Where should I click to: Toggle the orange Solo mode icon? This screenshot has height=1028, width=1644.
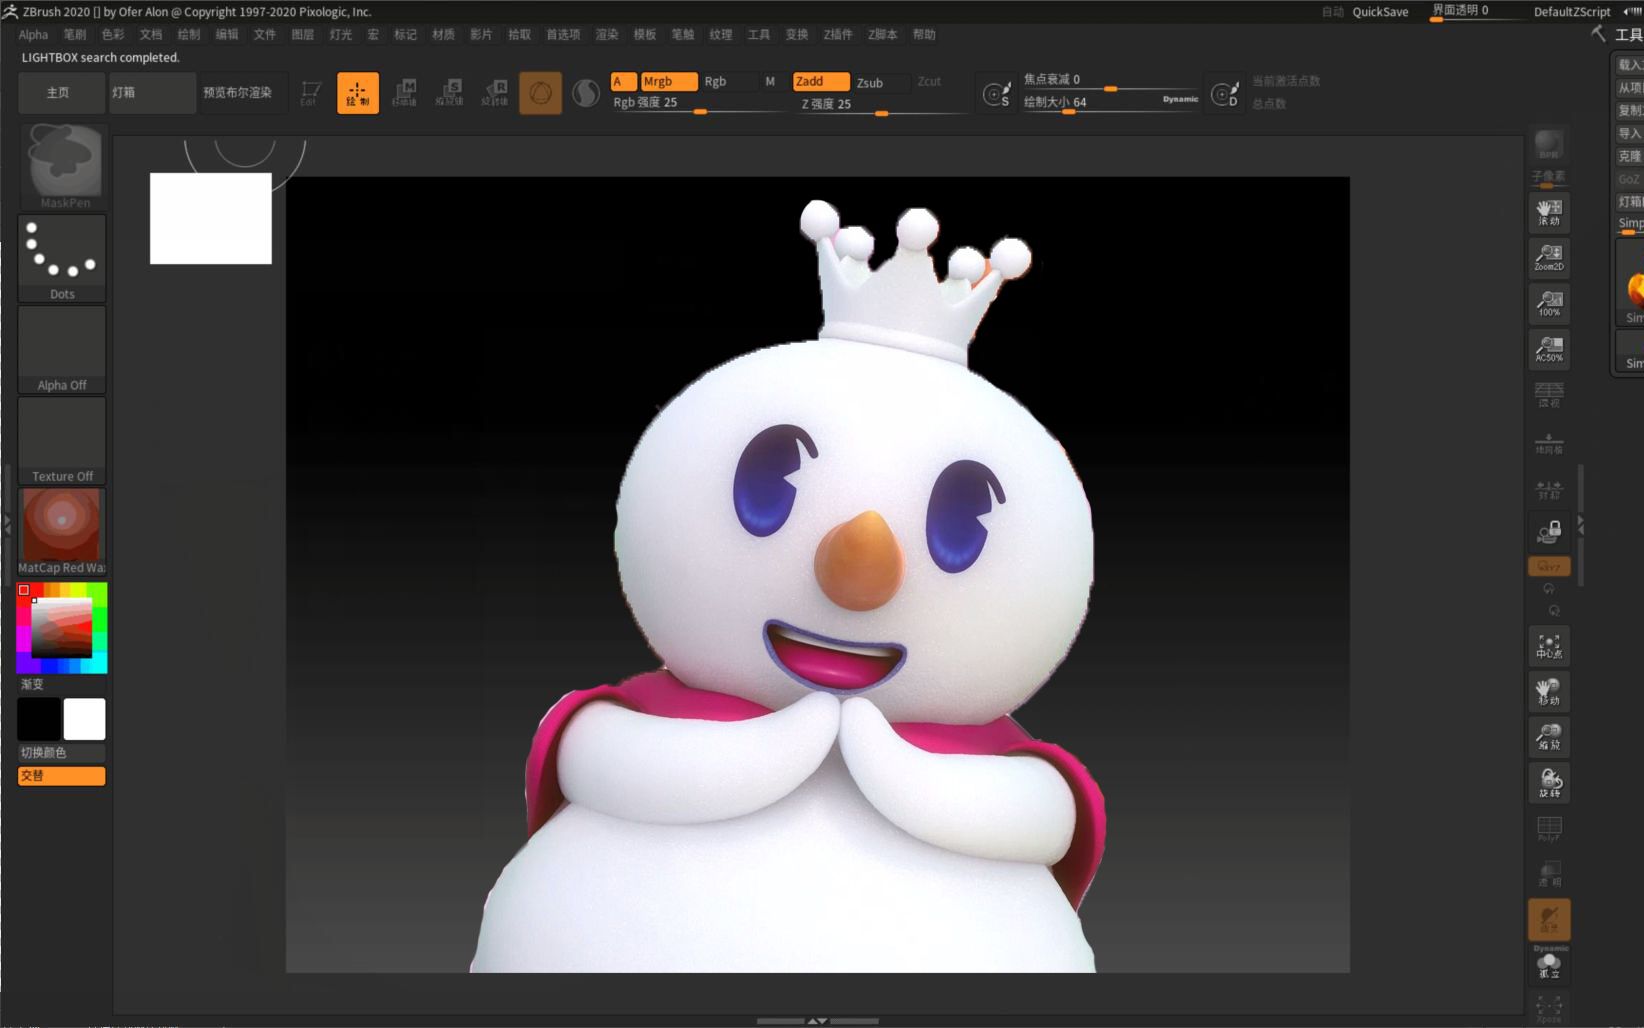click(1549, 919)
